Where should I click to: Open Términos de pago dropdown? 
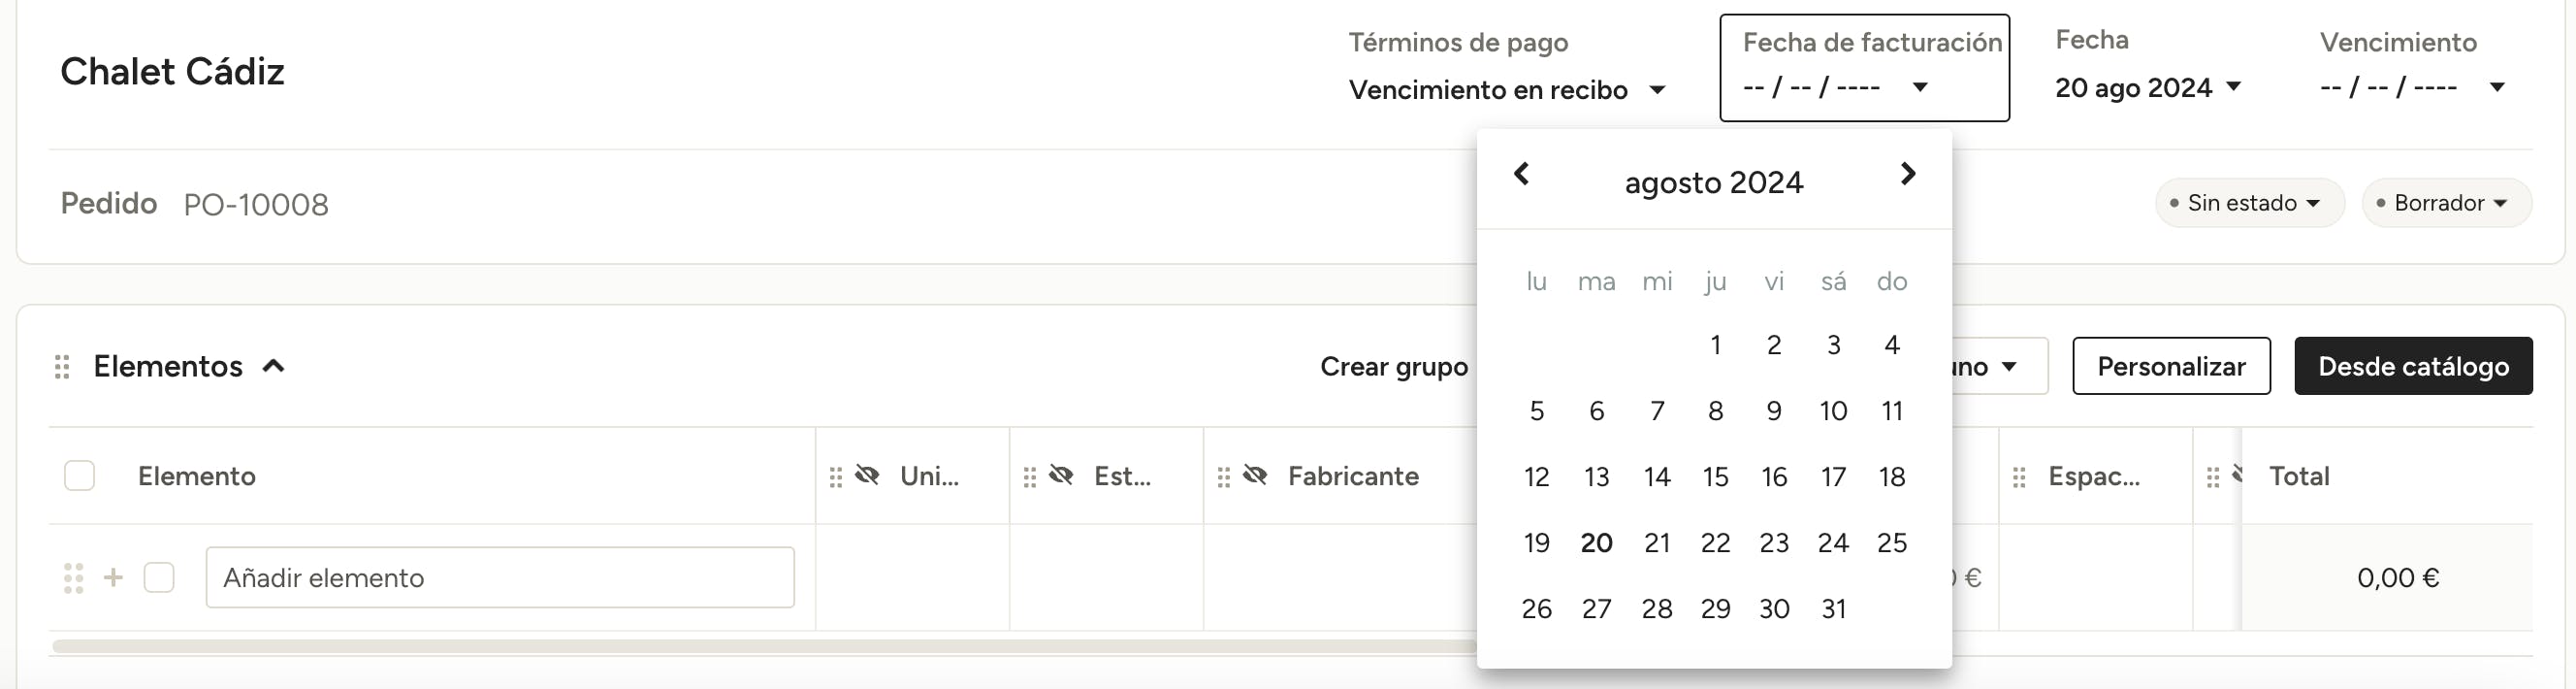(1507, 90)
